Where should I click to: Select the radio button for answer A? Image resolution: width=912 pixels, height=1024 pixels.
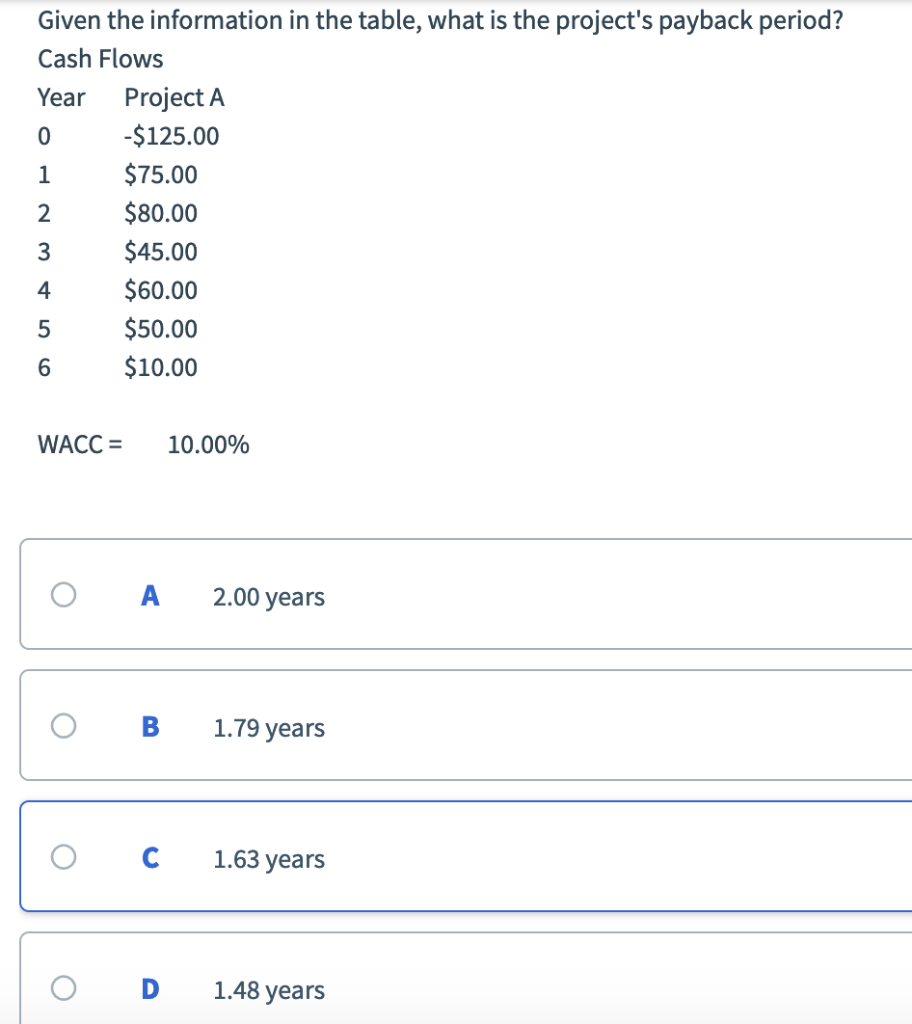coord(64,594)
